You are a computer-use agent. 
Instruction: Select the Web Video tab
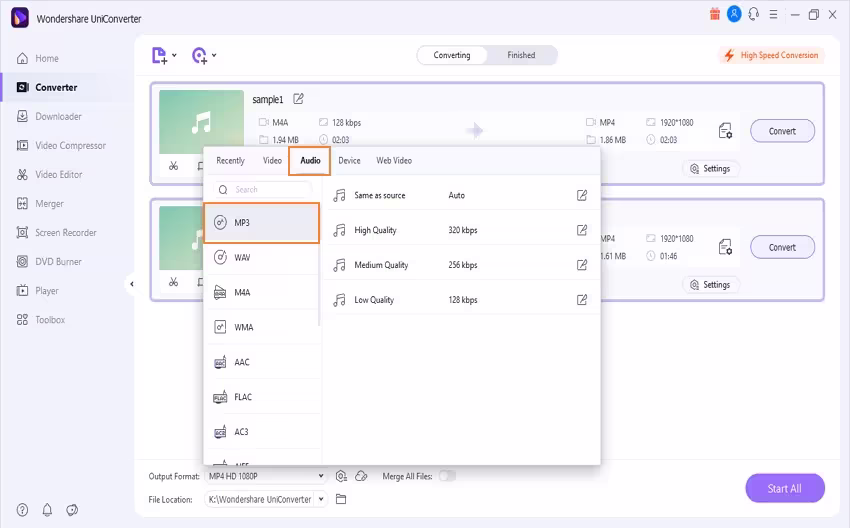[x=394, y=160]
